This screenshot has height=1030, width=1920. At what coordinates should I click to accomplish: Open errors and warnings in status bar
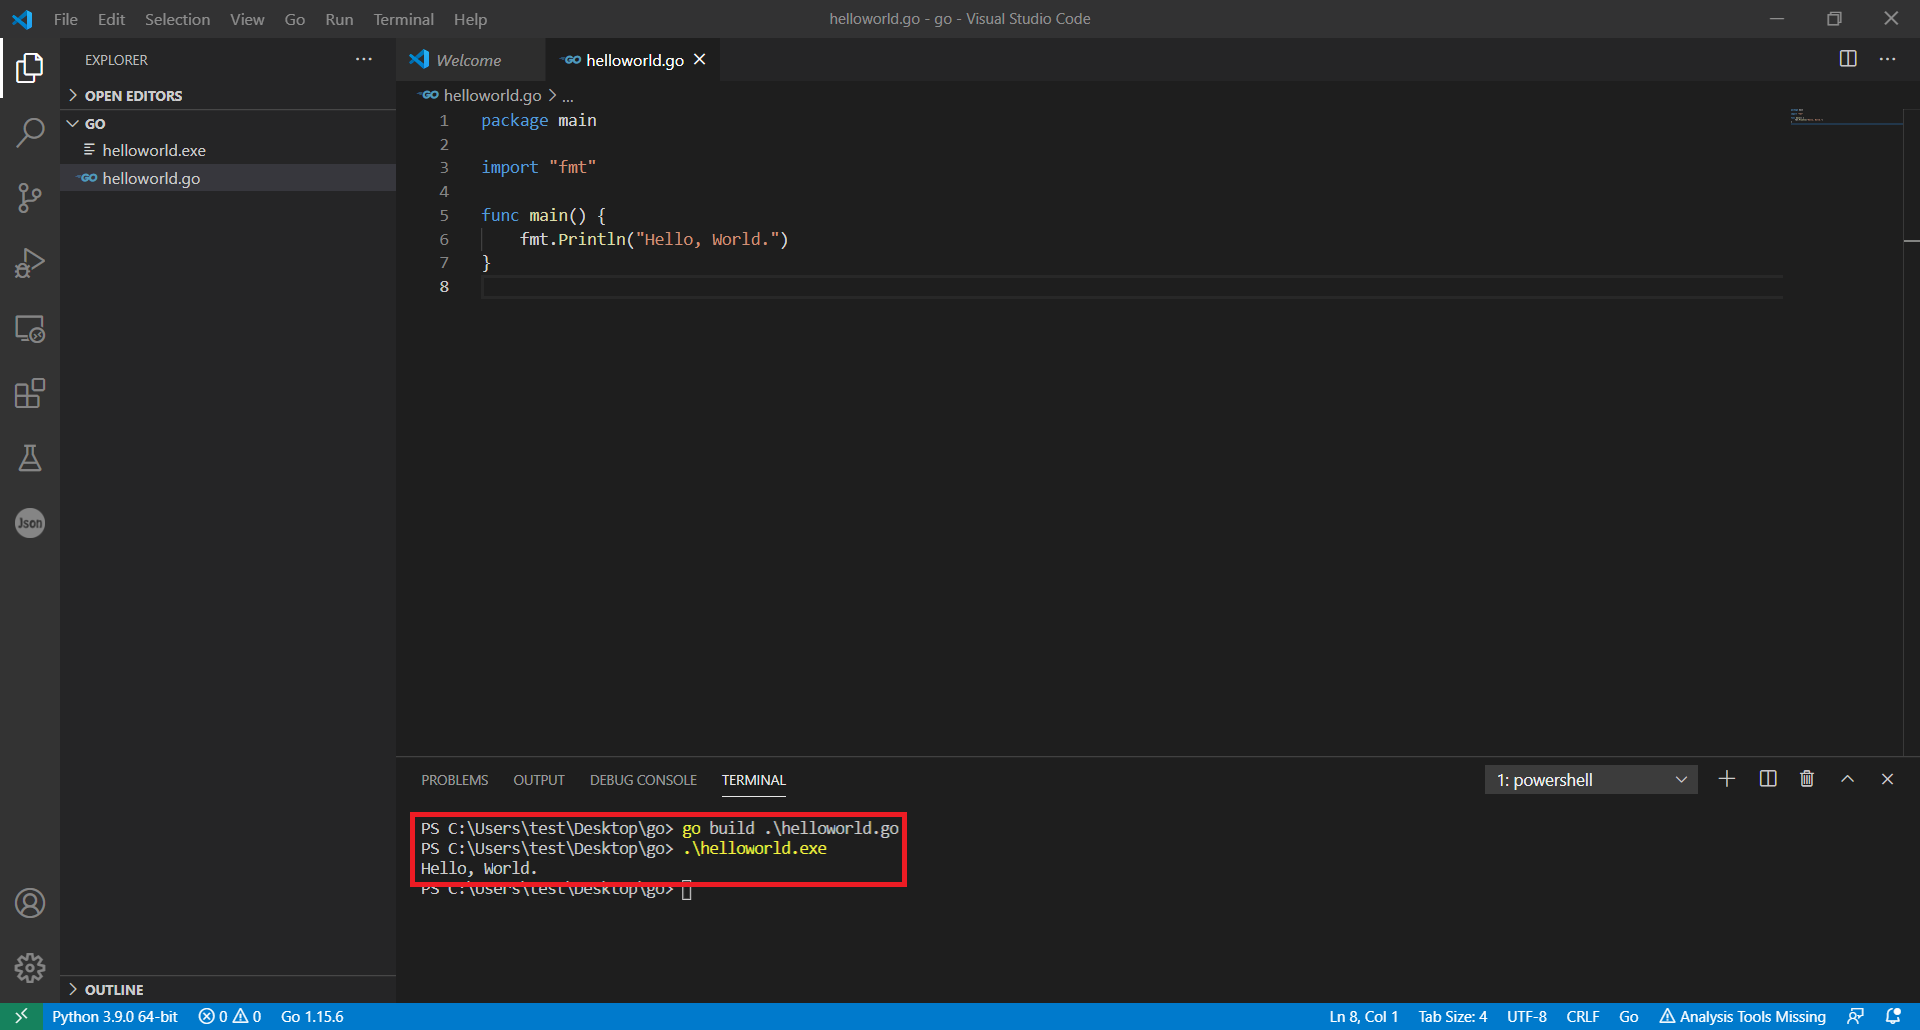click(230, 1016)
